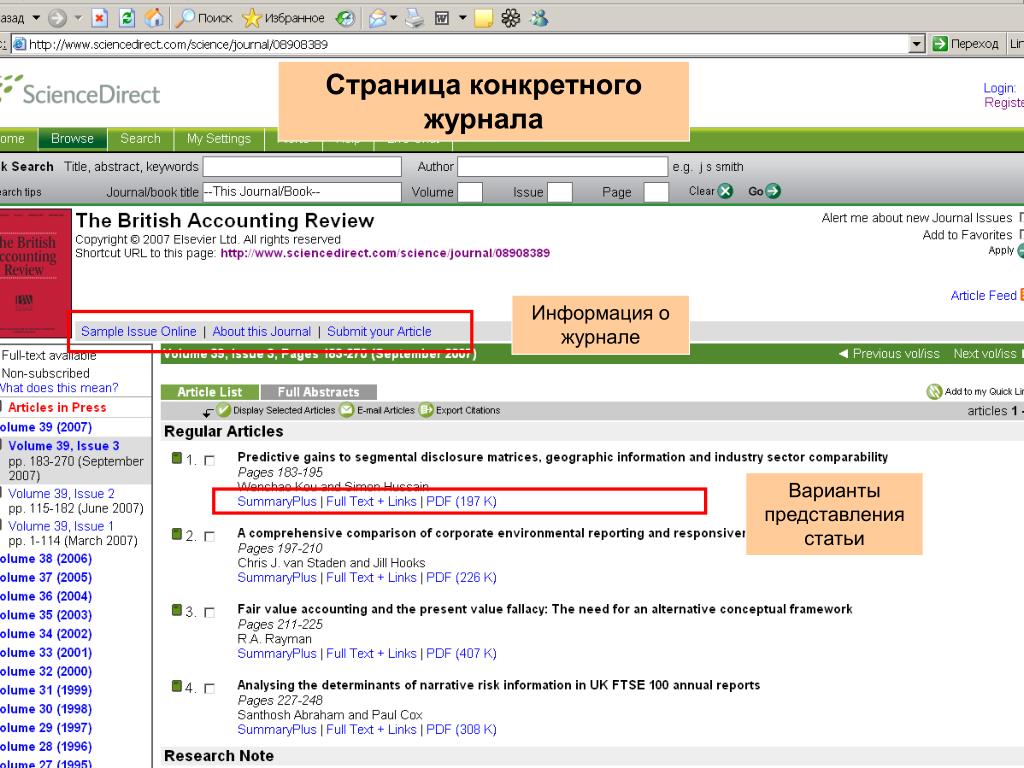Image resolution: width=1024 pixels, height=768 pixels.
Task: Check the box for article 3
Action: (x=210, y=613)
